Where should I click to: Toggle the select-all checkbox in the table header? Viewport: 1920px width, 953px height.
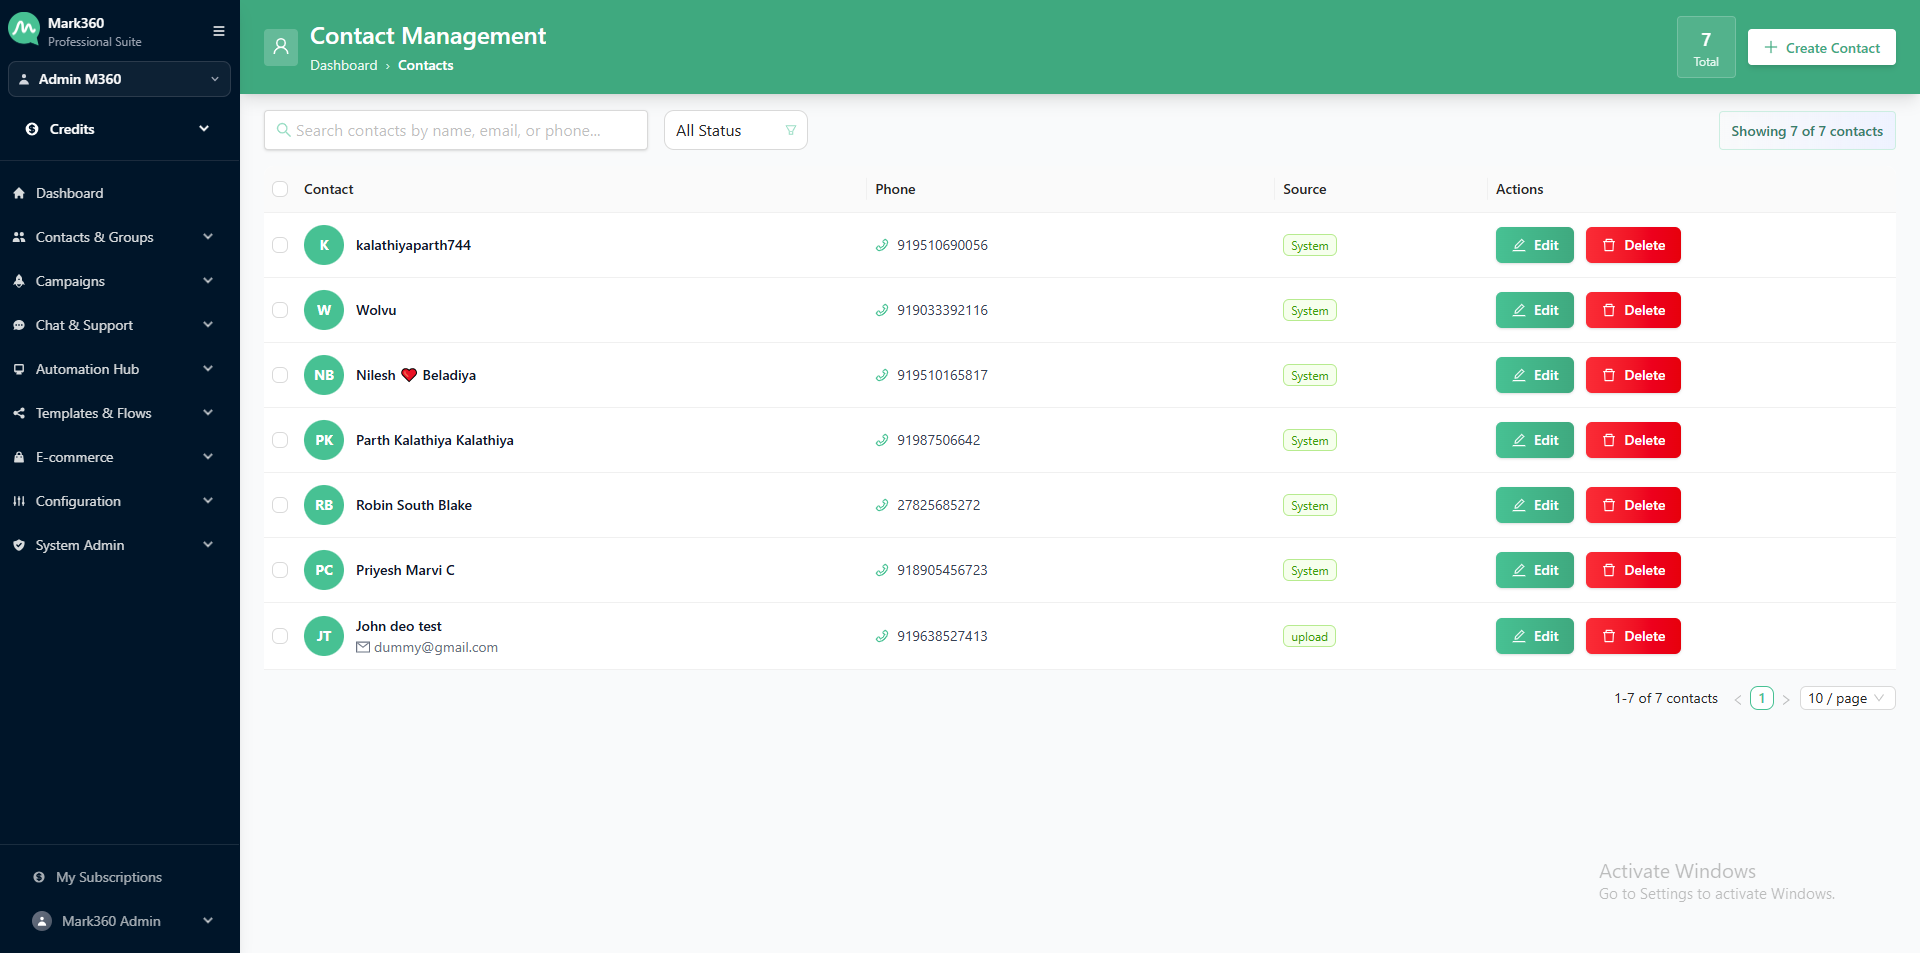pos(280,189)
